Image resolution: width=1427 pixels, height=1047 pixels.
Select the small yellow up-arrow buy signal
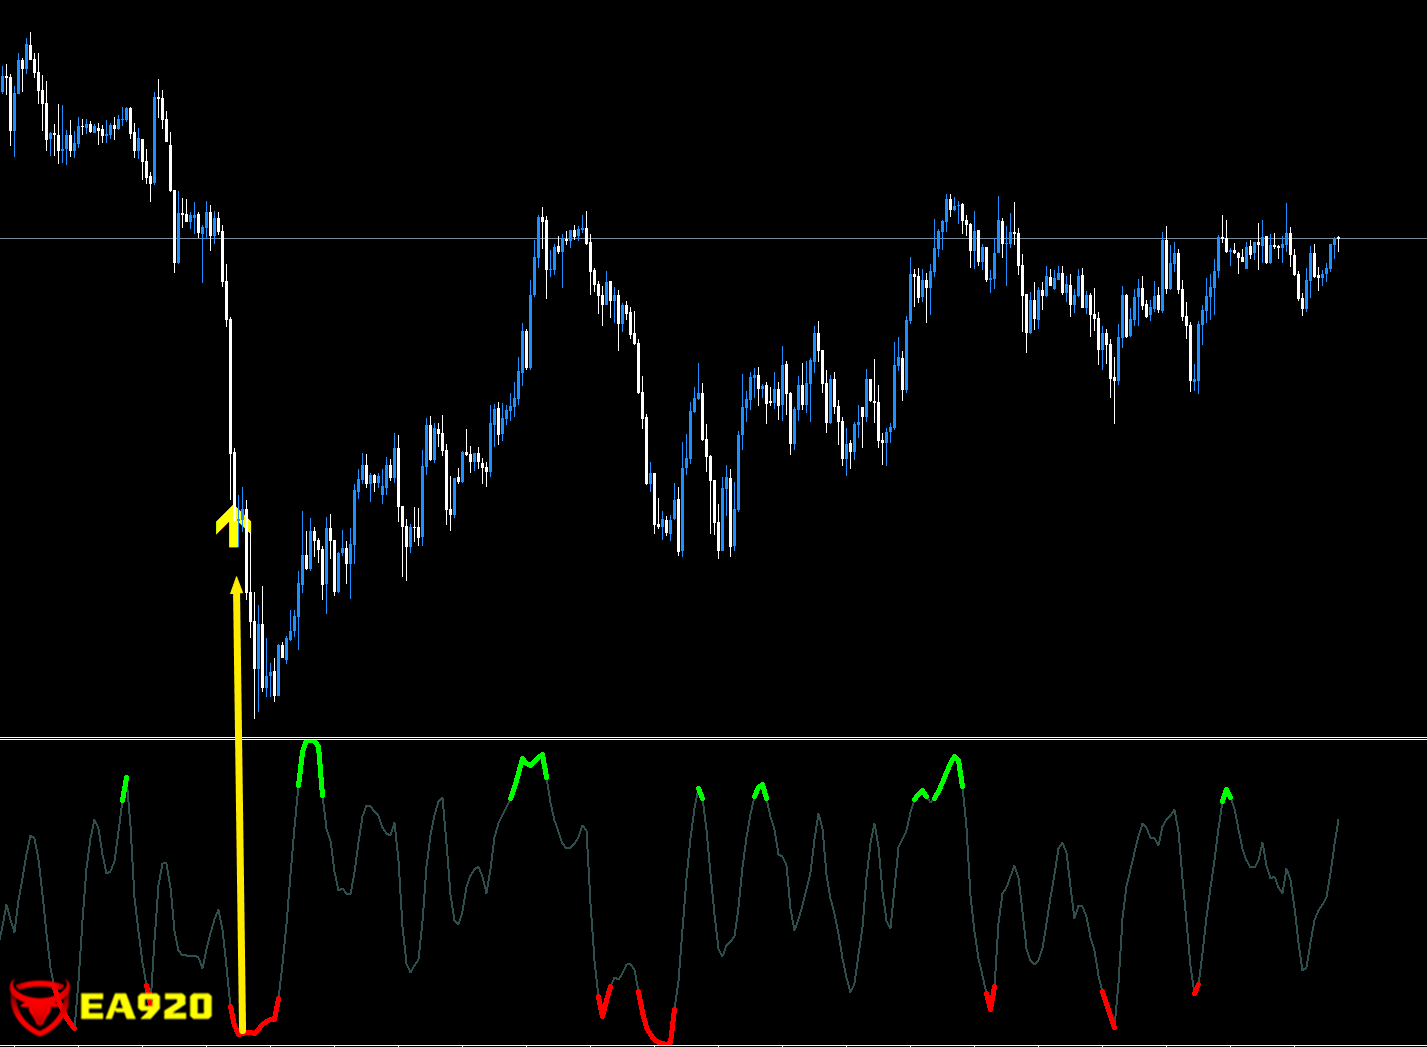(233, 526)
